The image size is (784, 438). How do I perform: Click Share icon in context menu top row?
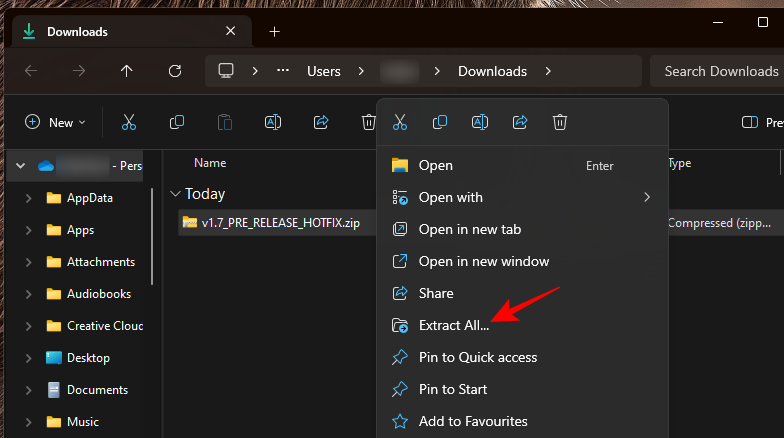tap(520, 122)
